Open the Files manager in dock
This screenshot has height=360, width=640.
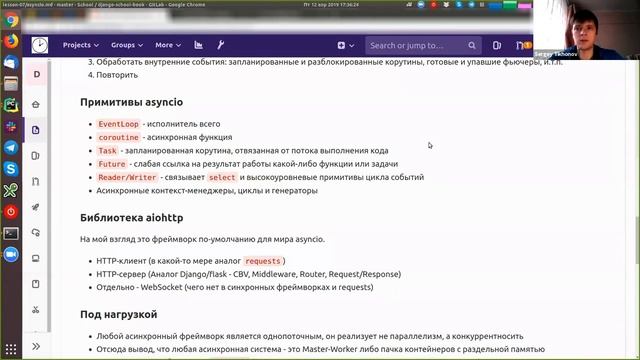coord(11,84)
